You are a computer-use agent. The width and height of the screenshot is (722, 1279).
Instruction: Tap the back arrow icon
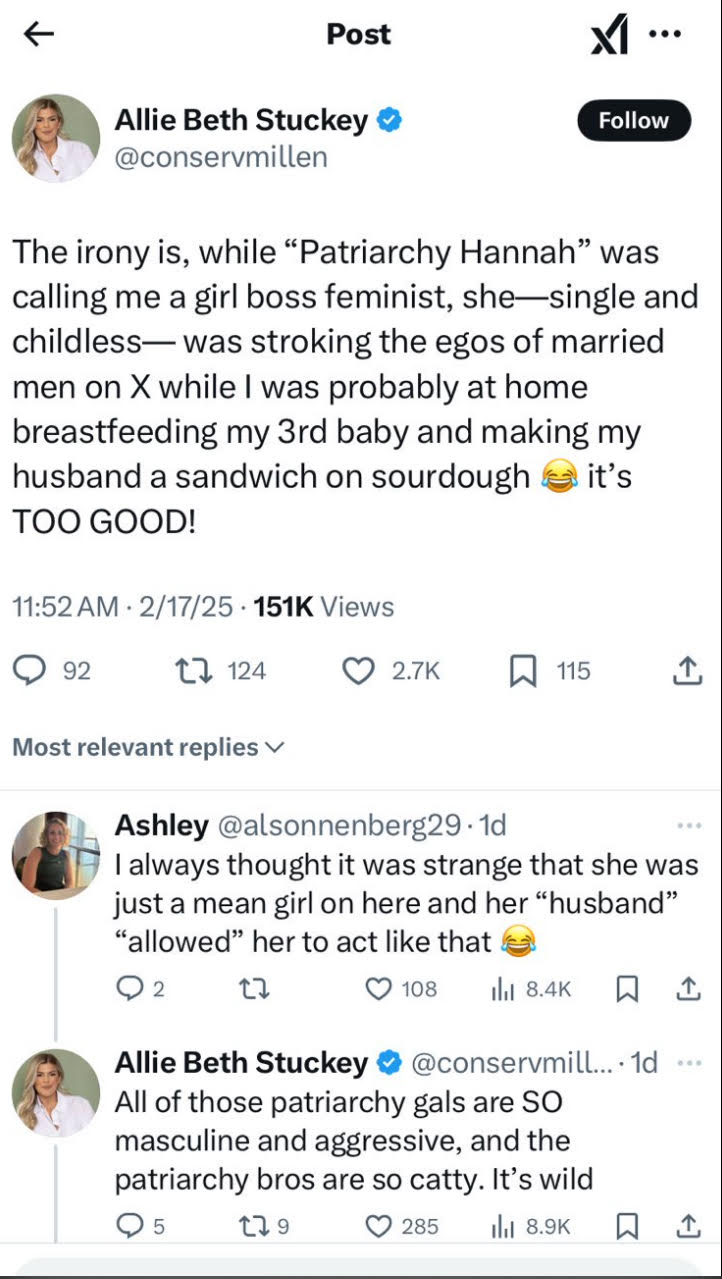click(38, 34)
